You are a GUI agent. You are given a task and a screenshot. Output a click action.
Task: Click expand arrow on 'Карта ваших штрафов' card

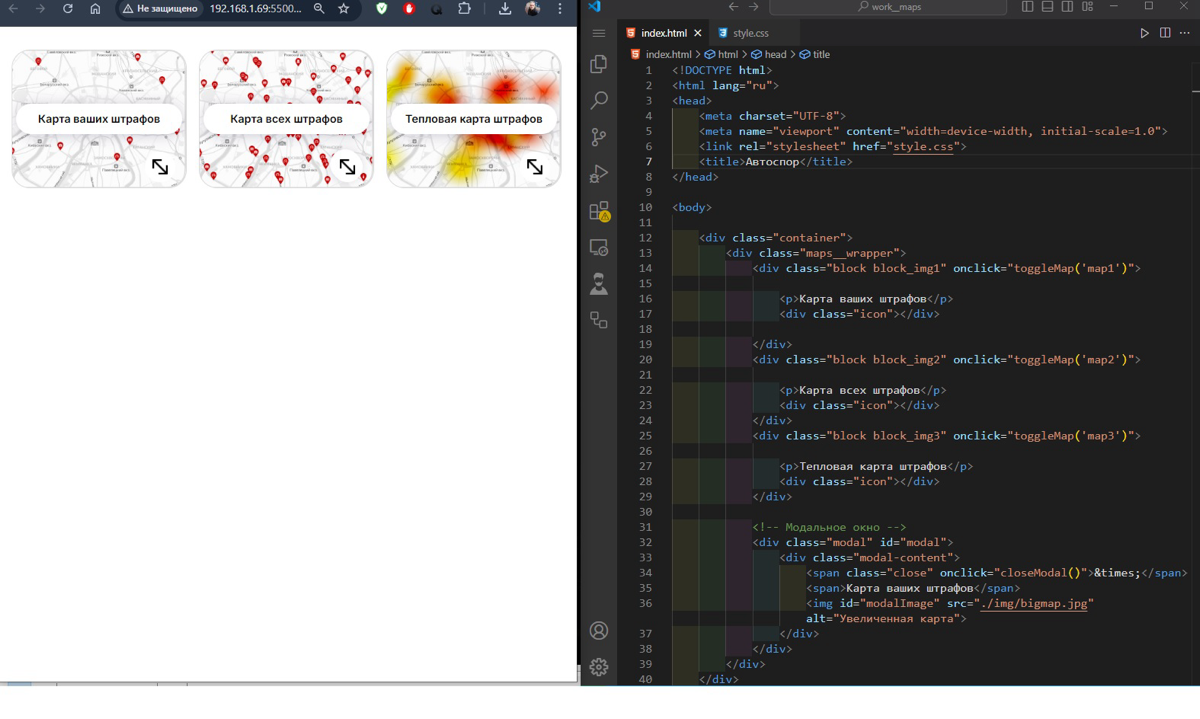tap(160, 167)
